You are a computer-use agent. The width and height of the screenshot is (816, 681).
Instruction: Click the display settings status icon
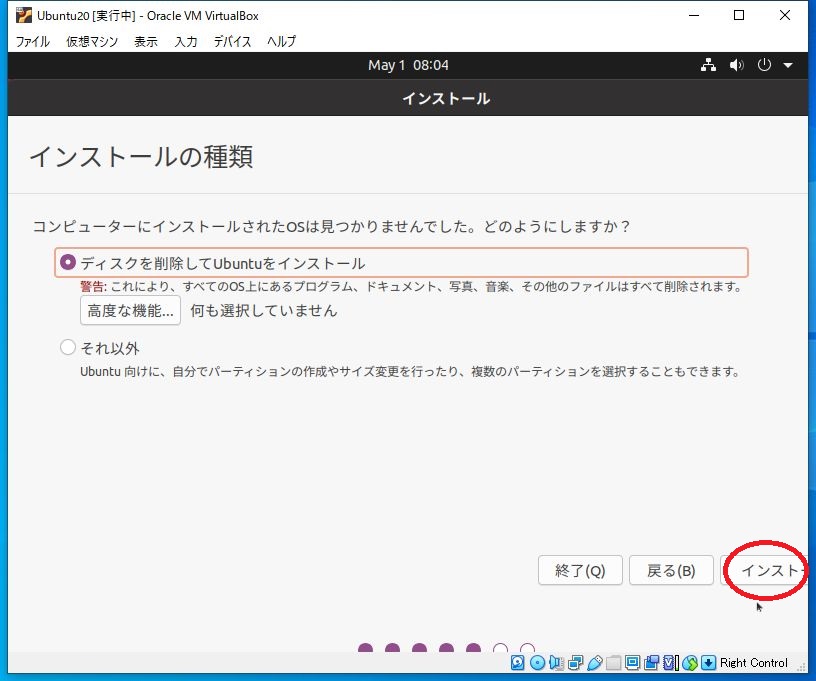pyautogui.click(x=632, y=662)
